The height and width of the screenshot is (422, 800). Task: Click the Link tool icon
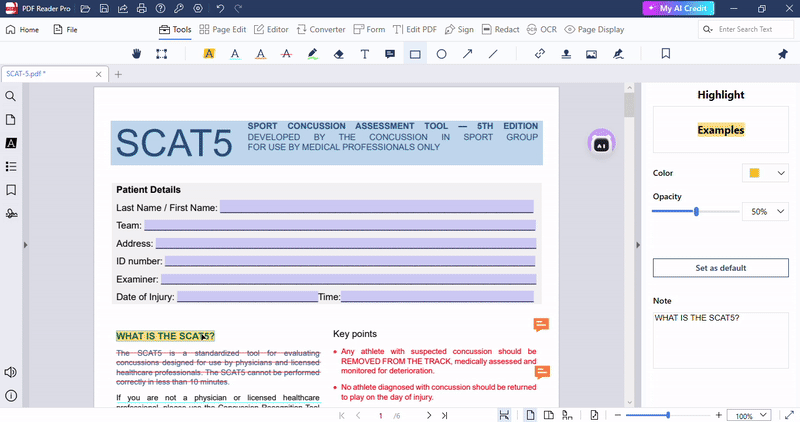pyautogui.click(x=540, y=54)
